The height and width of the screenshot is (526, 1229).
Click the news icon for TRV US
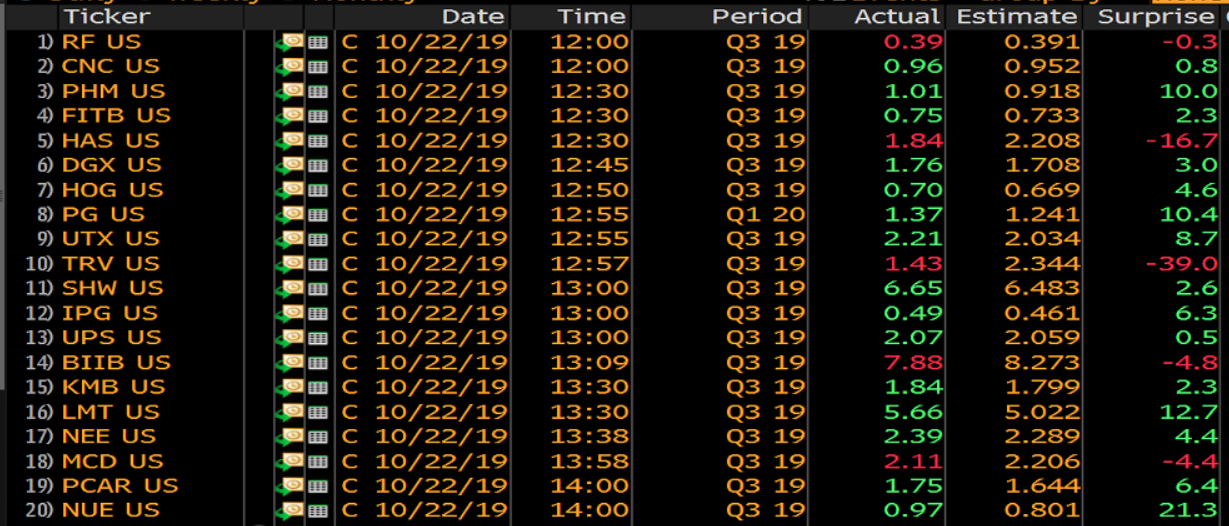tap(289, 264)
